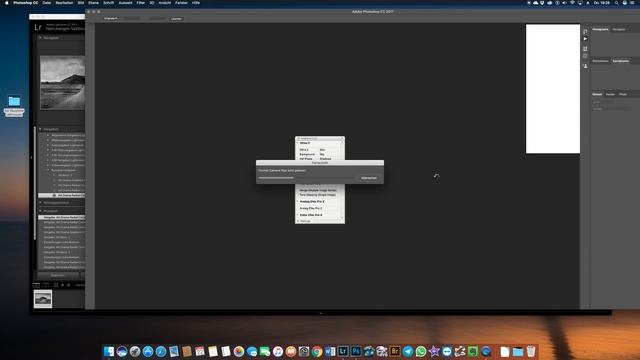Open Launchpad in the Dock
The width and height of the screenshot is (640, 360).
point(135,351)
